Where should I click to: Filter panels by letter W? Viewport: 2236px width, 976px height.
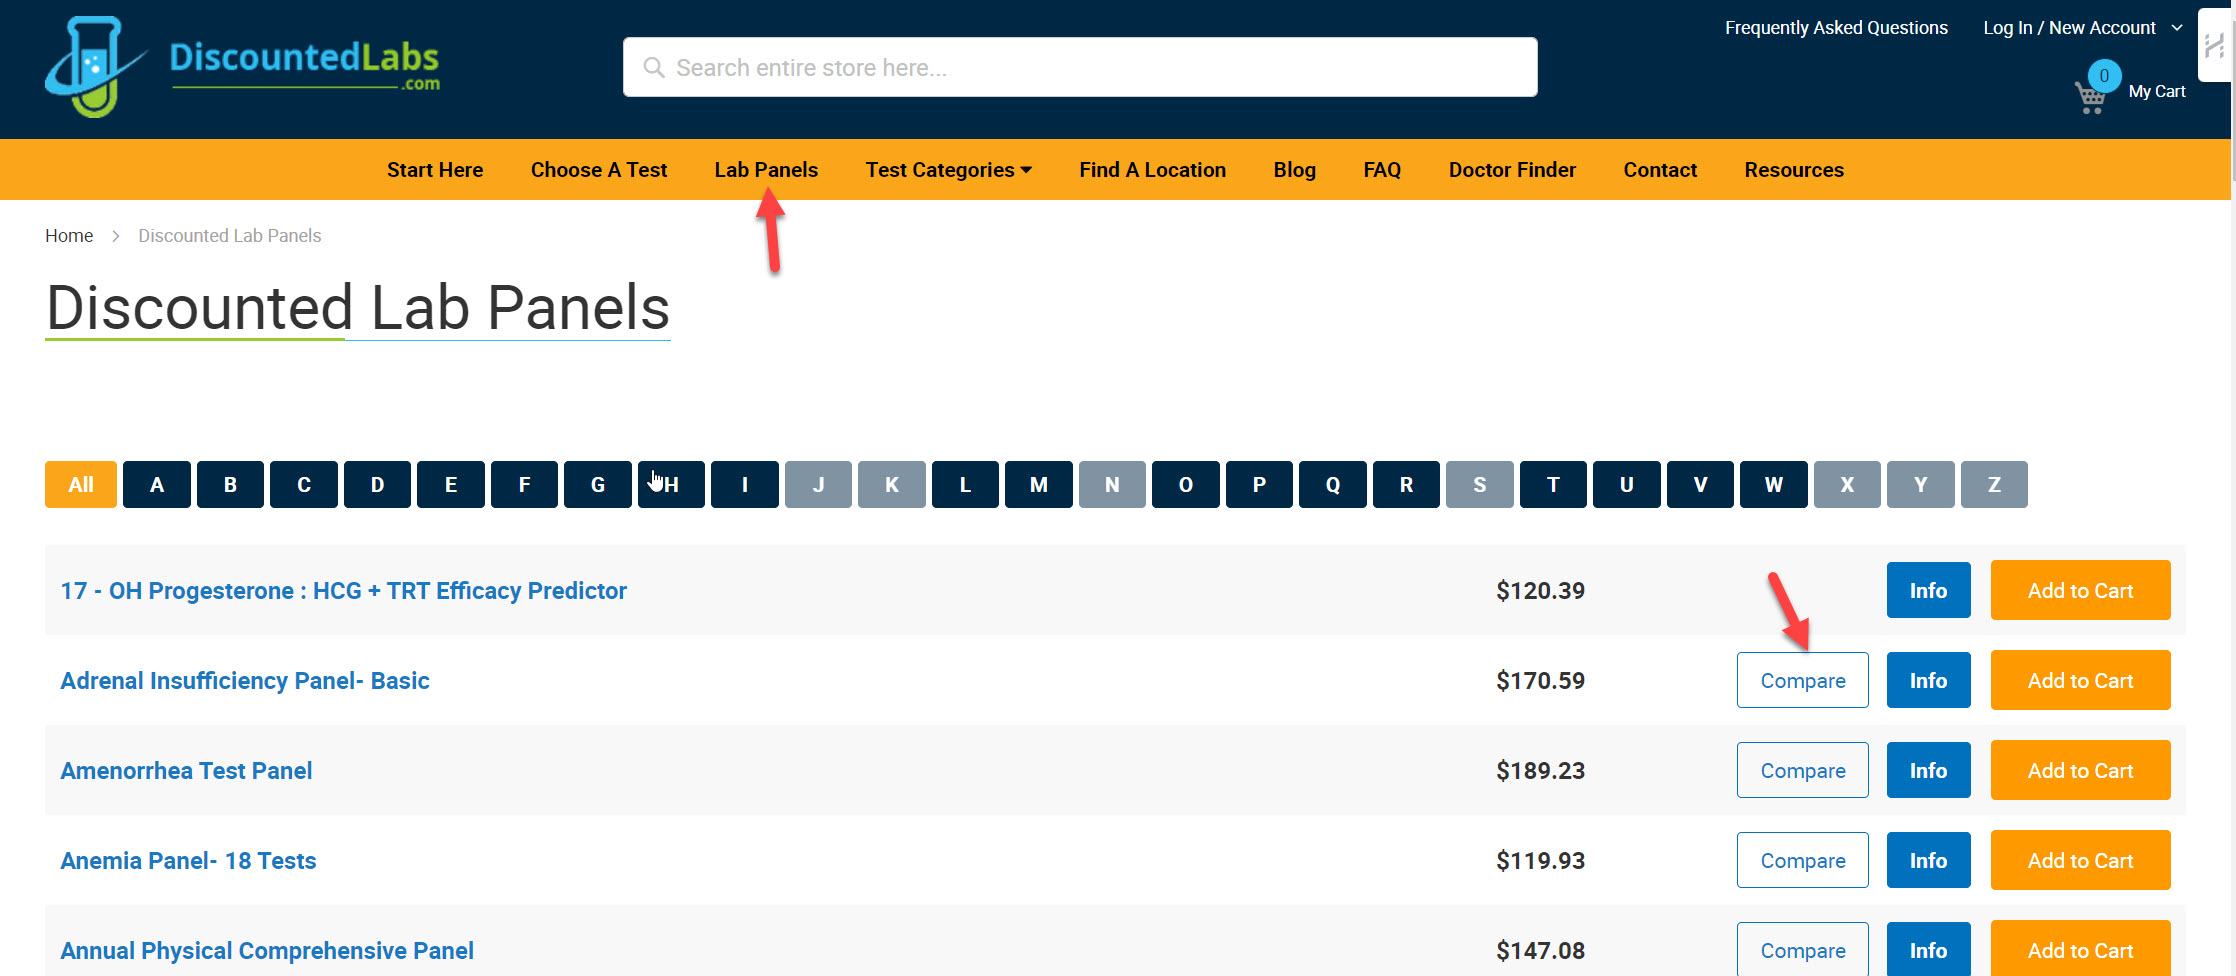[x=1774, y=484]
